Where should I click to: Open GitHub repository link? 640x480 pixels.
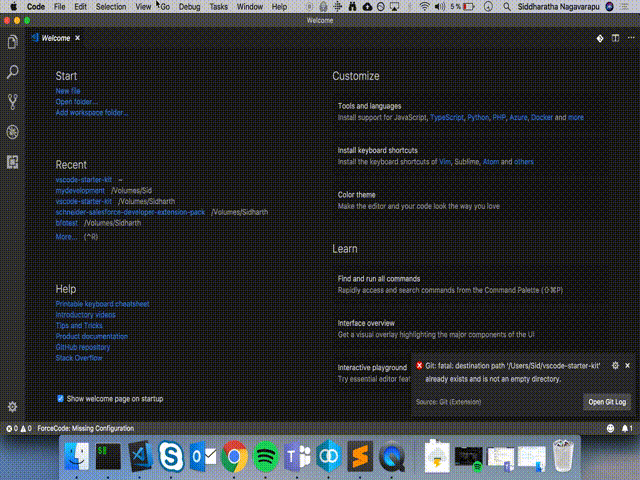pos(82,347)
